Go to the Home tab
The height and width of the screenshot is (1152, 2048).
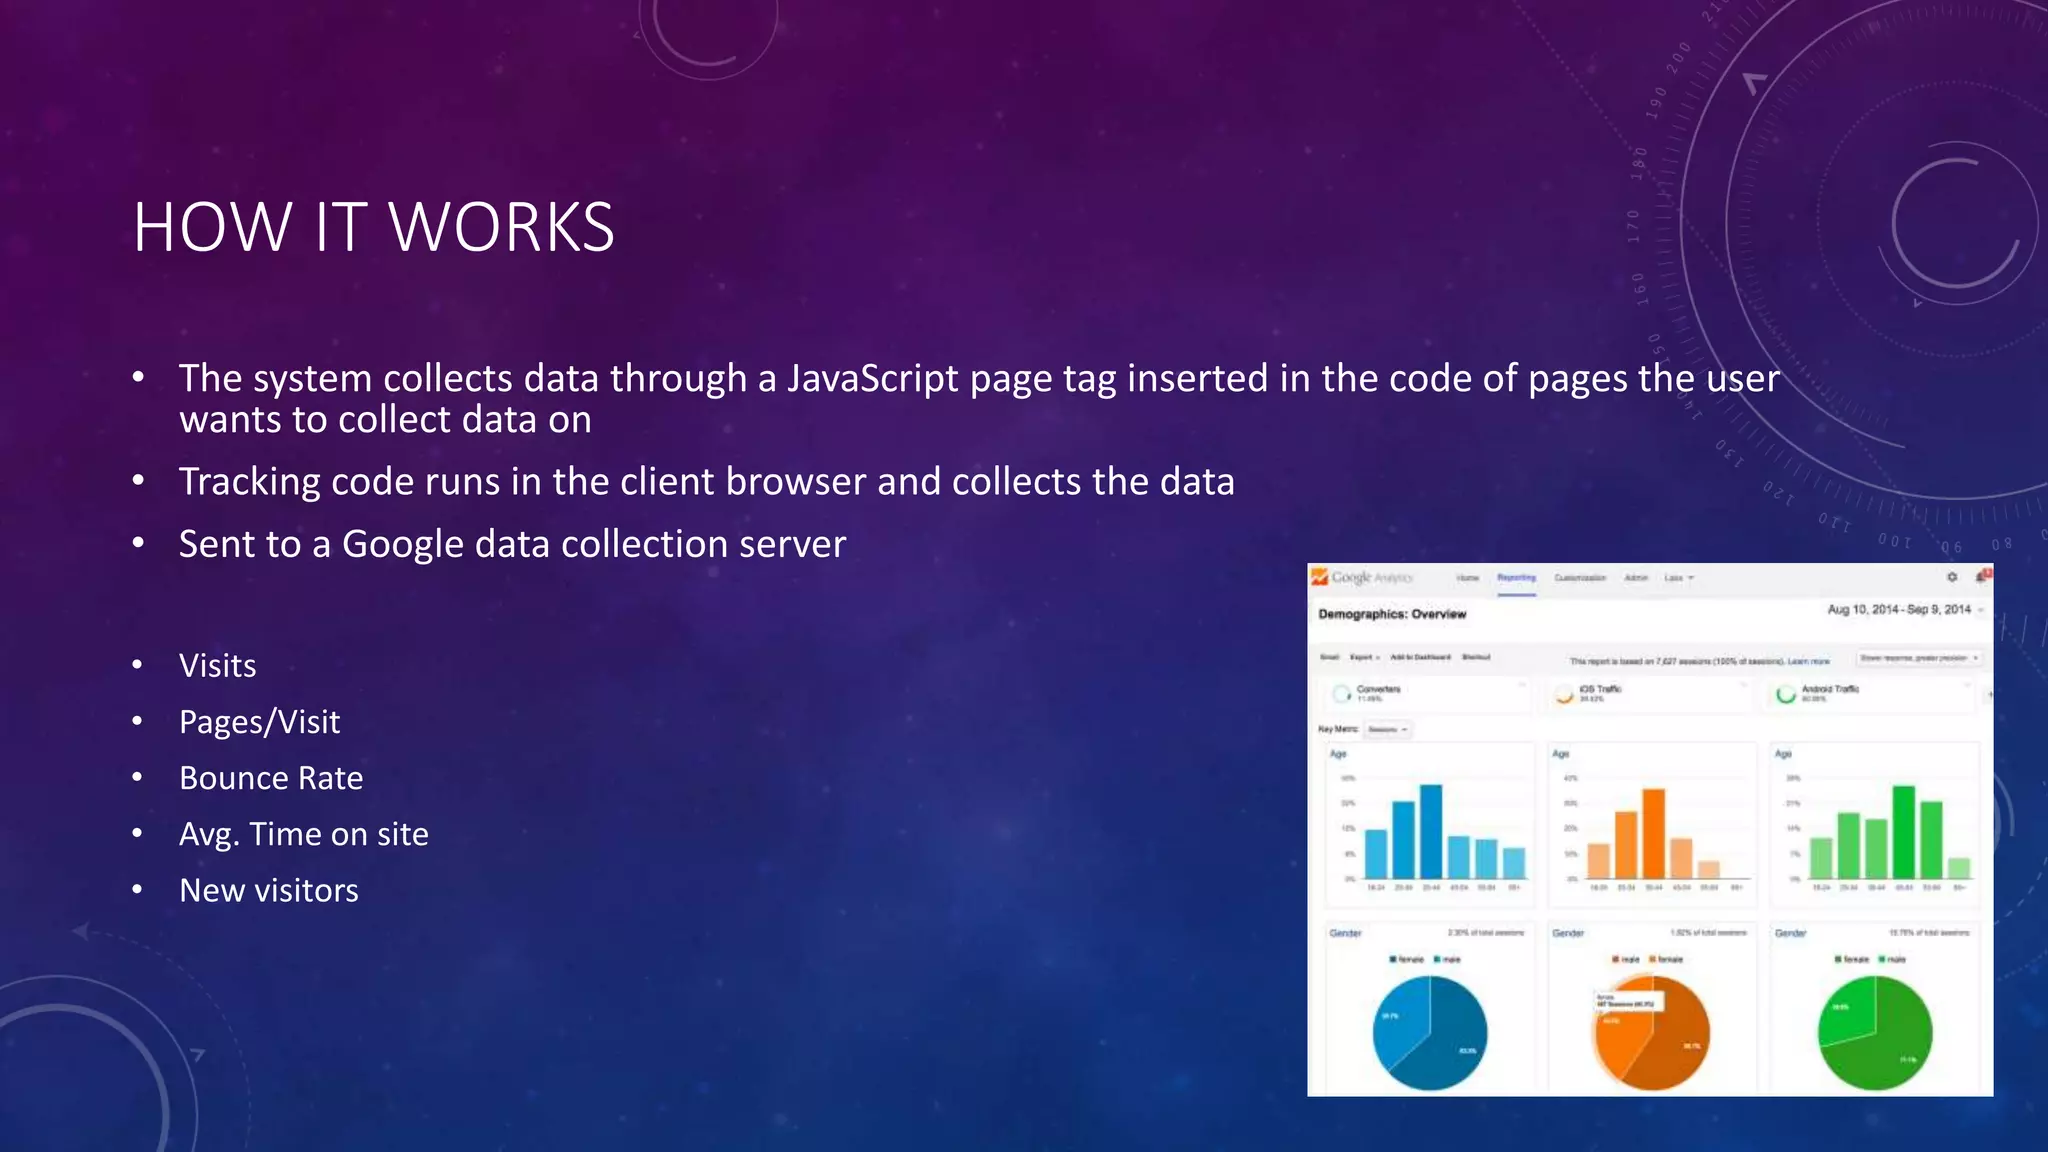pos(1467,578)
